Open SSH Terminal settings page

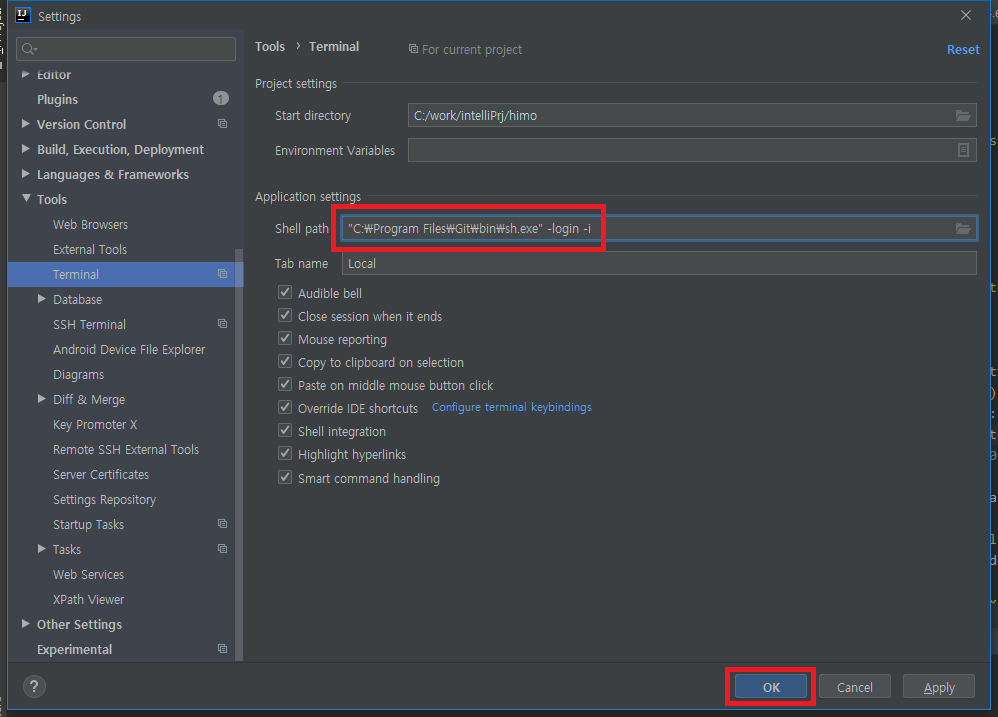[89, 324]
